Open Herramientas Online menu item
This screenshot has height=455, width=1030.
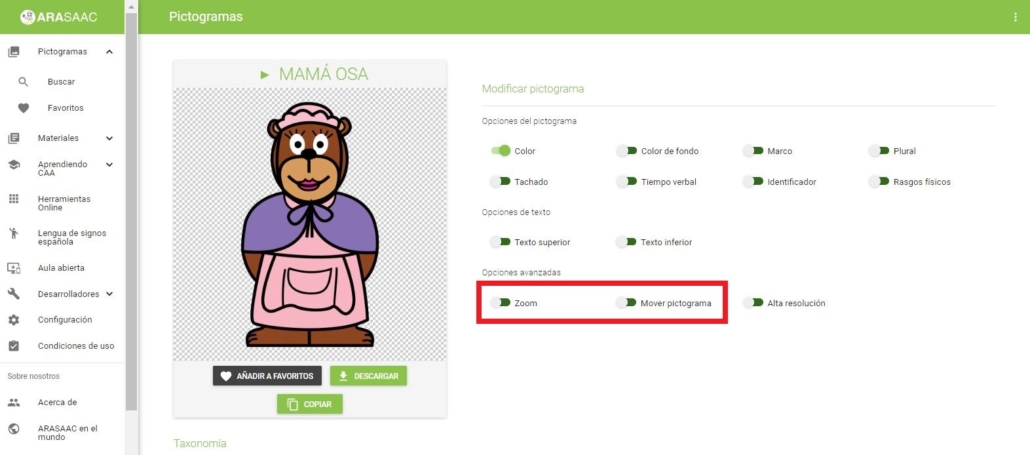pos(64,204)
